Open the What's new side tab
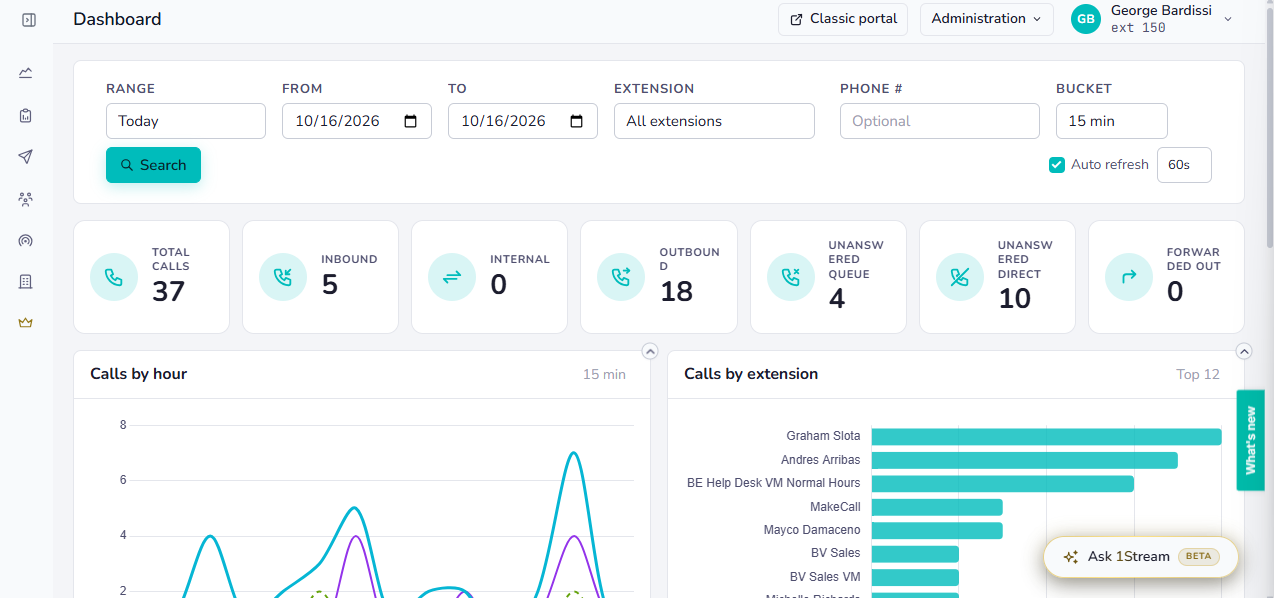 pos(1251,440)
